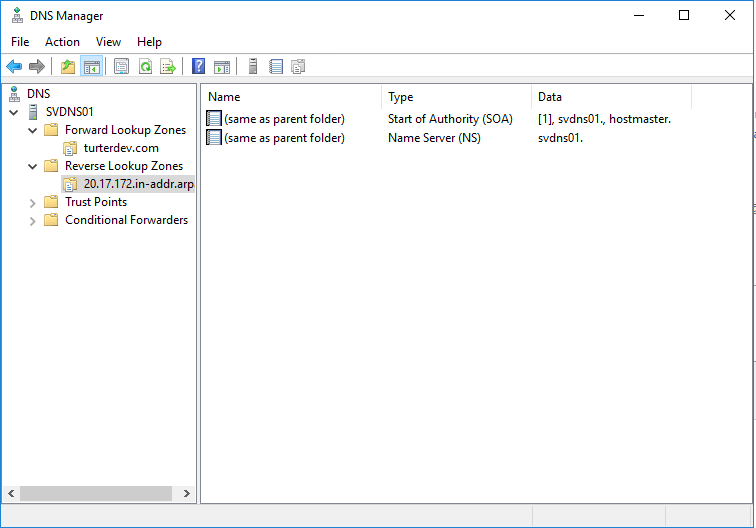The width and height of the screenshot is (756, 528).
Task: Select the DNS root label in tree
Action: (39, 94)
